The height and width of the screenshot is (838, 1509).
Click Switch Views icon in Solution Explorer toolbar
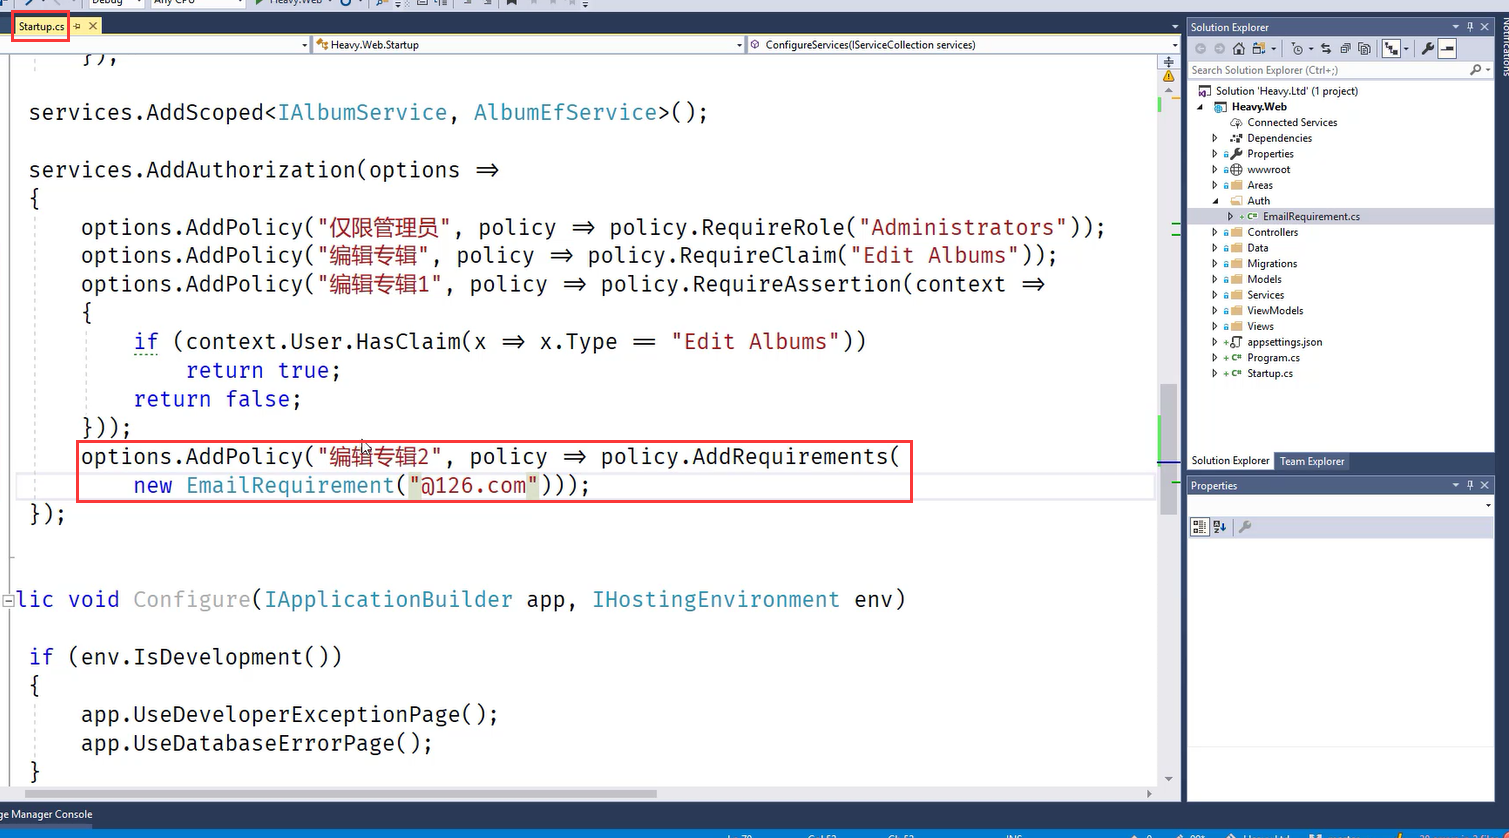point(1258,48)
